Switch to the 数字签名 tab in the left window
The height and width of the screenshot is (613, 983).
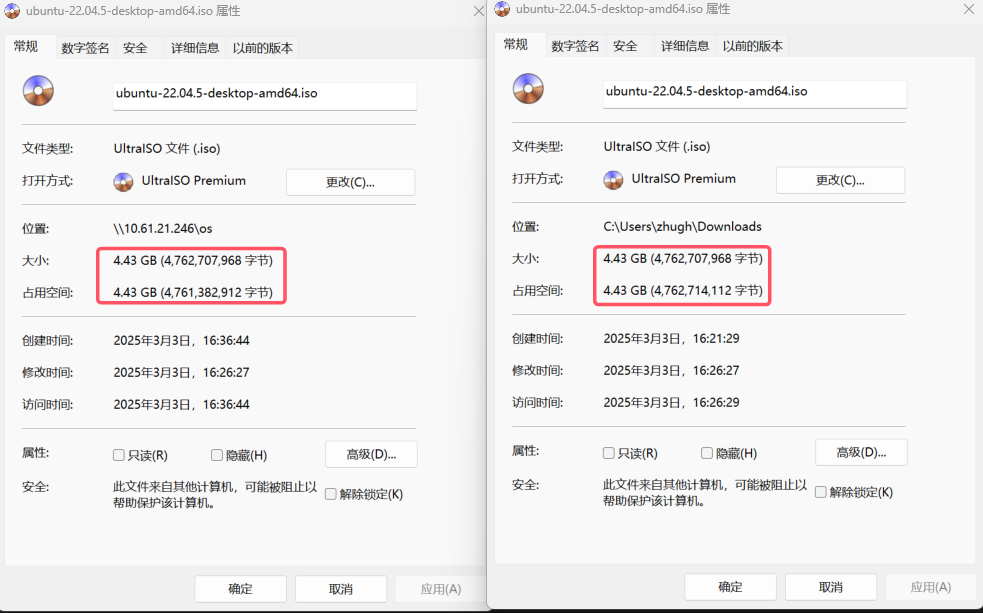(85, 48)
